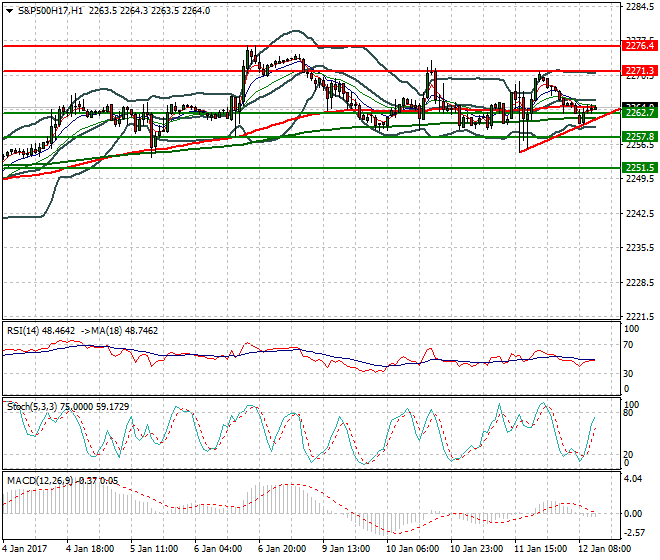Click the 9 Jan 13:00 time axis label
The height and width of the screenshot is (560, 660).
pos(346,549)
